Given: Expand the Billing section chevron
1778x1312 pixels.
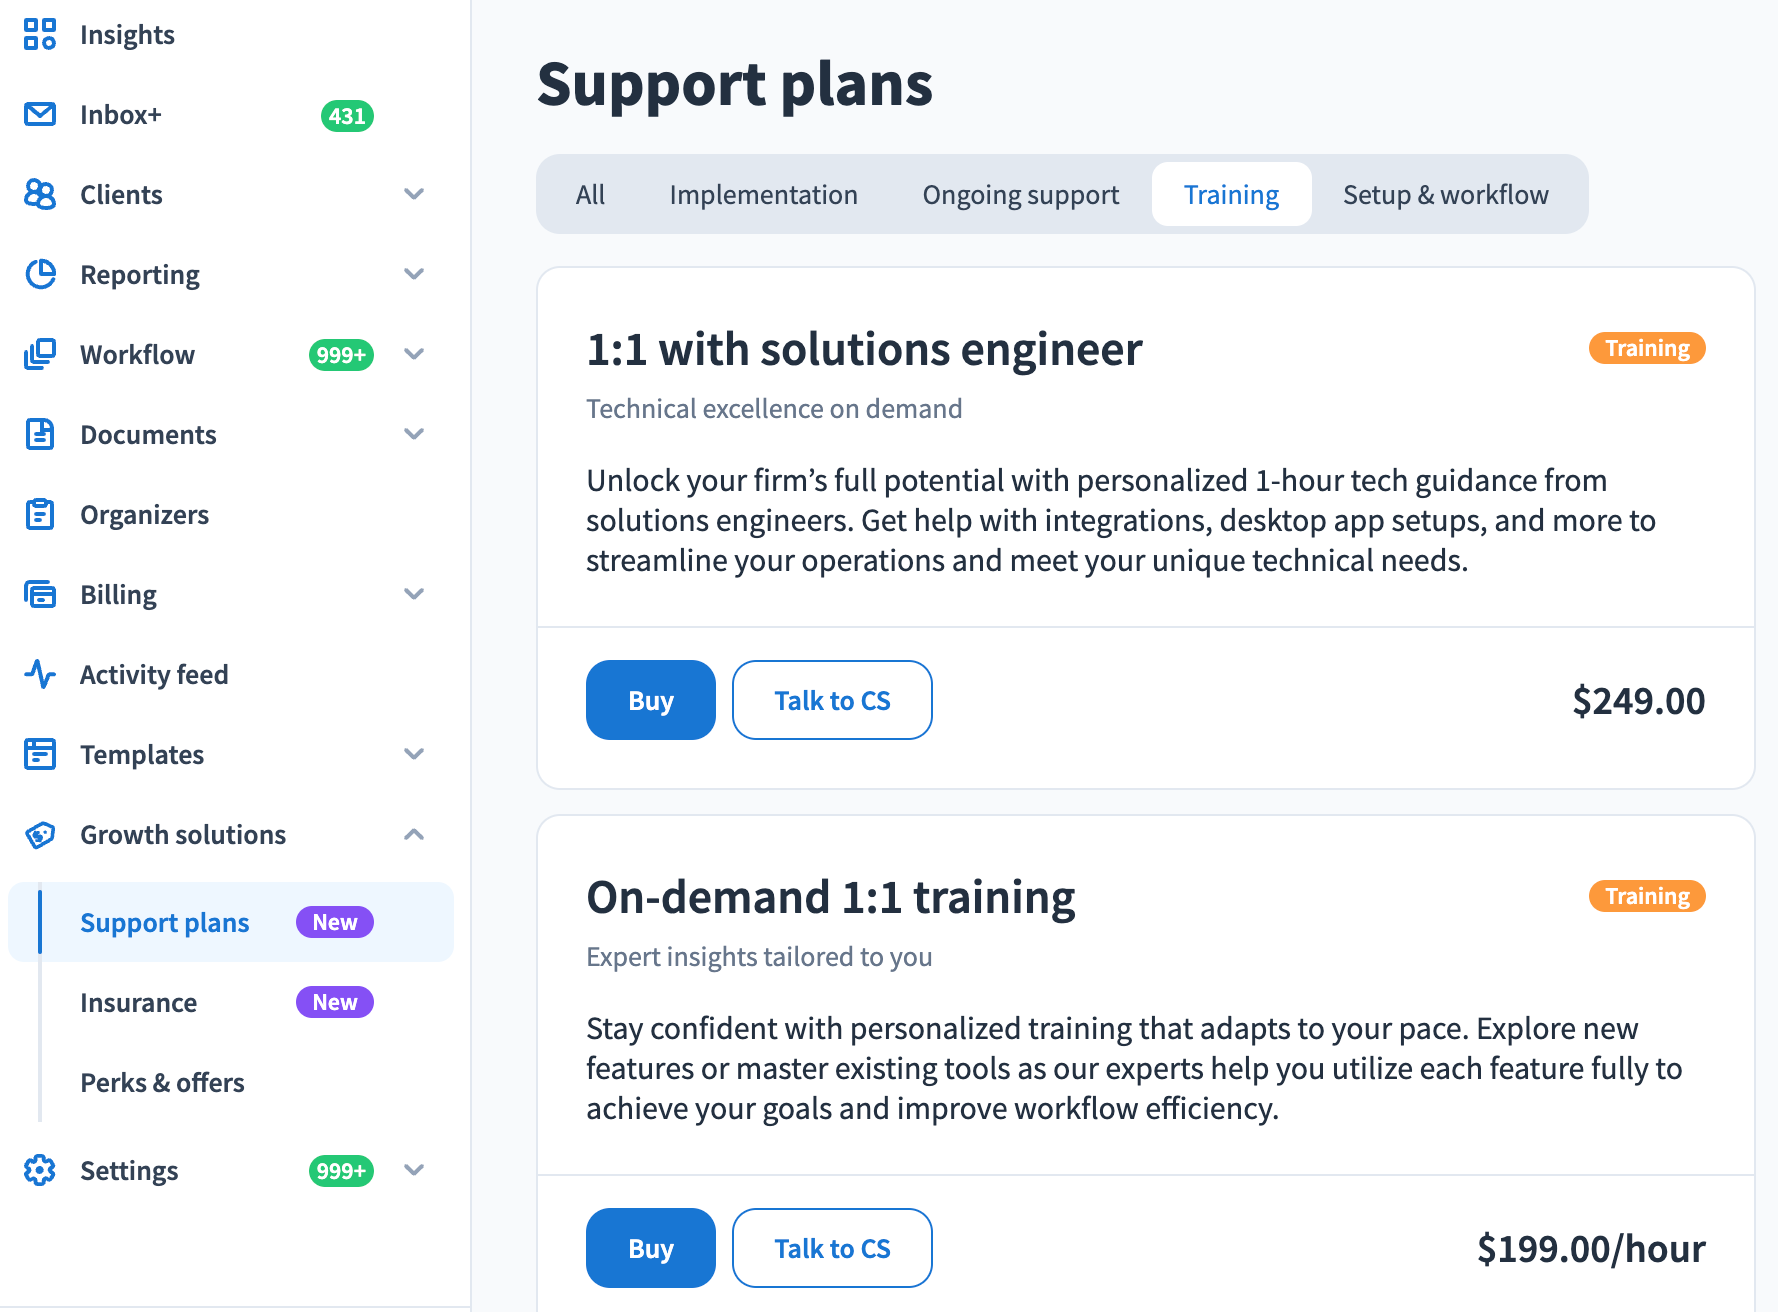Looking at the screenshot, I should pyautogui.click(x=414, y=594).
